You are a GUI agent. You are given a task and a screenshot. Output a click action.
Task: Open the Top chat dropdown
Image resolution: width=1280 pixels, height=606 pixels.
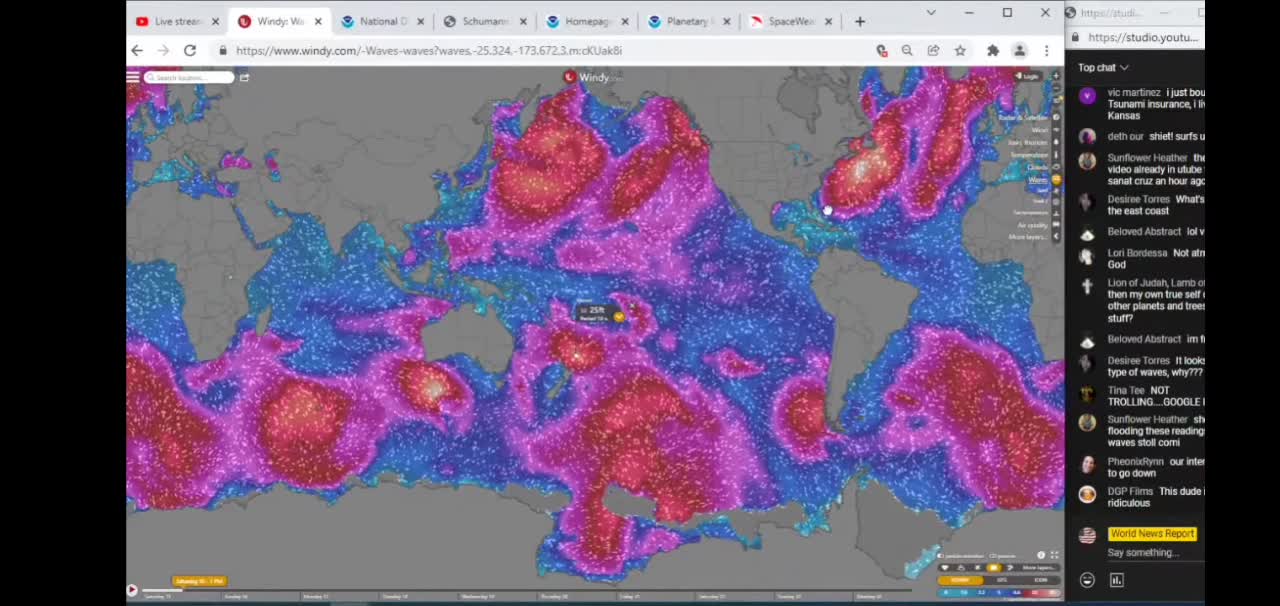pos(1103,68)
